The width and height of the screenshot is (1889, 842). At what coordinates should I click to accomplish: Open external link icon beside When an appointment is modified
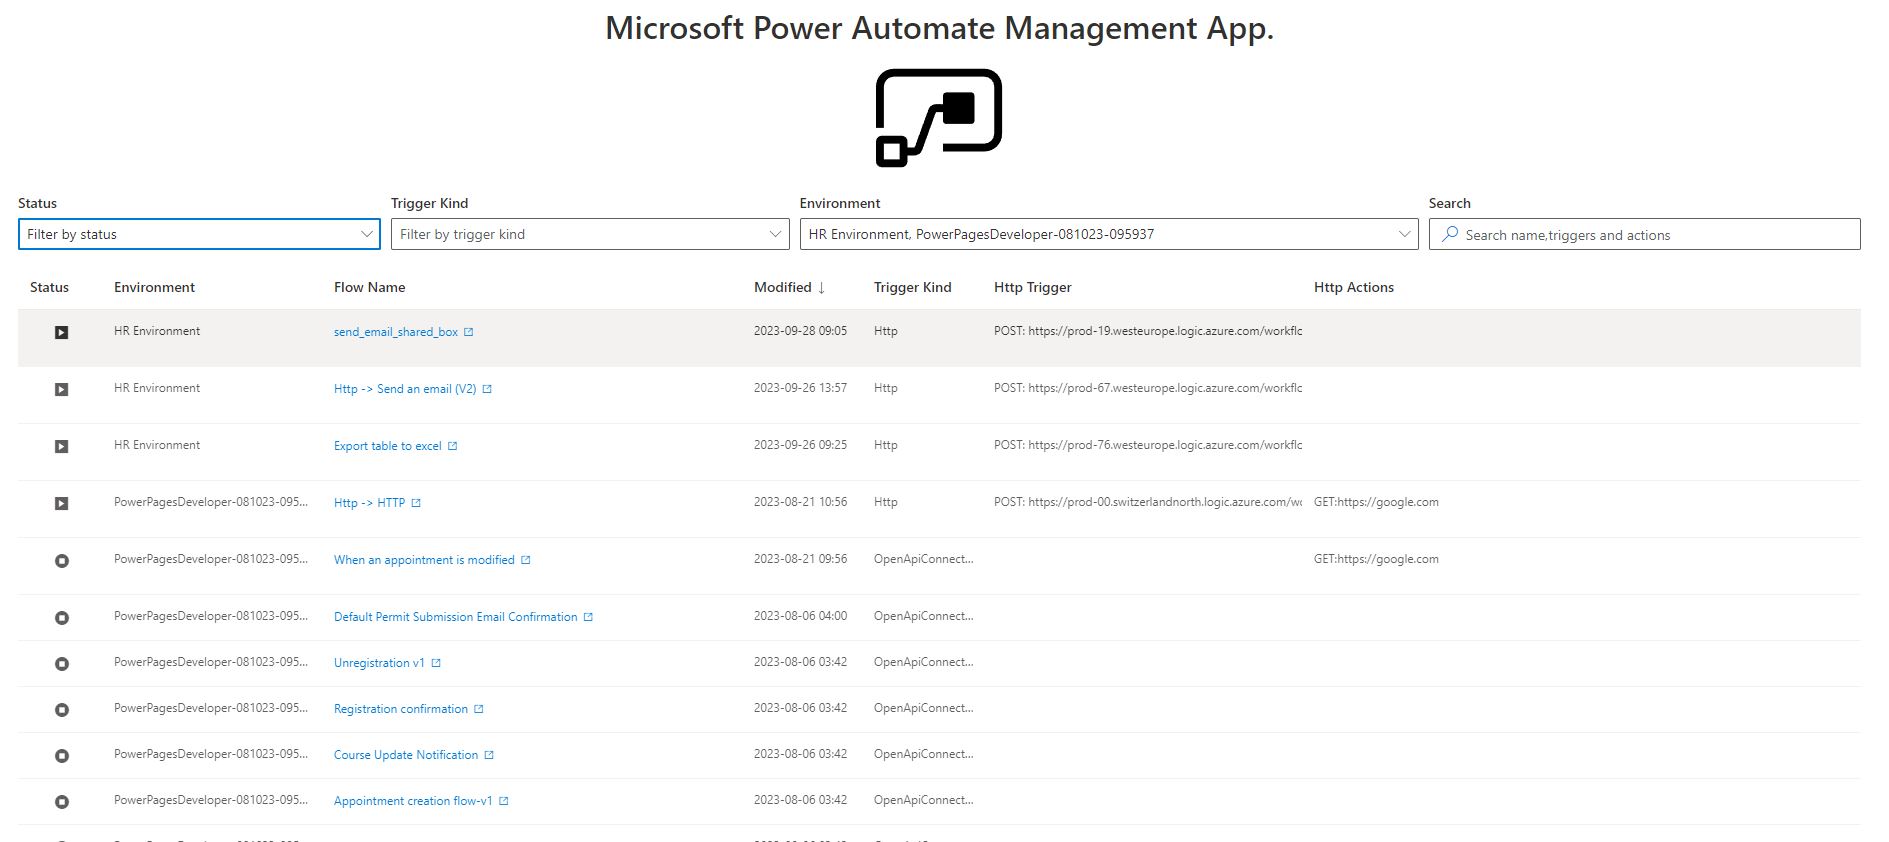coord(526,560)
